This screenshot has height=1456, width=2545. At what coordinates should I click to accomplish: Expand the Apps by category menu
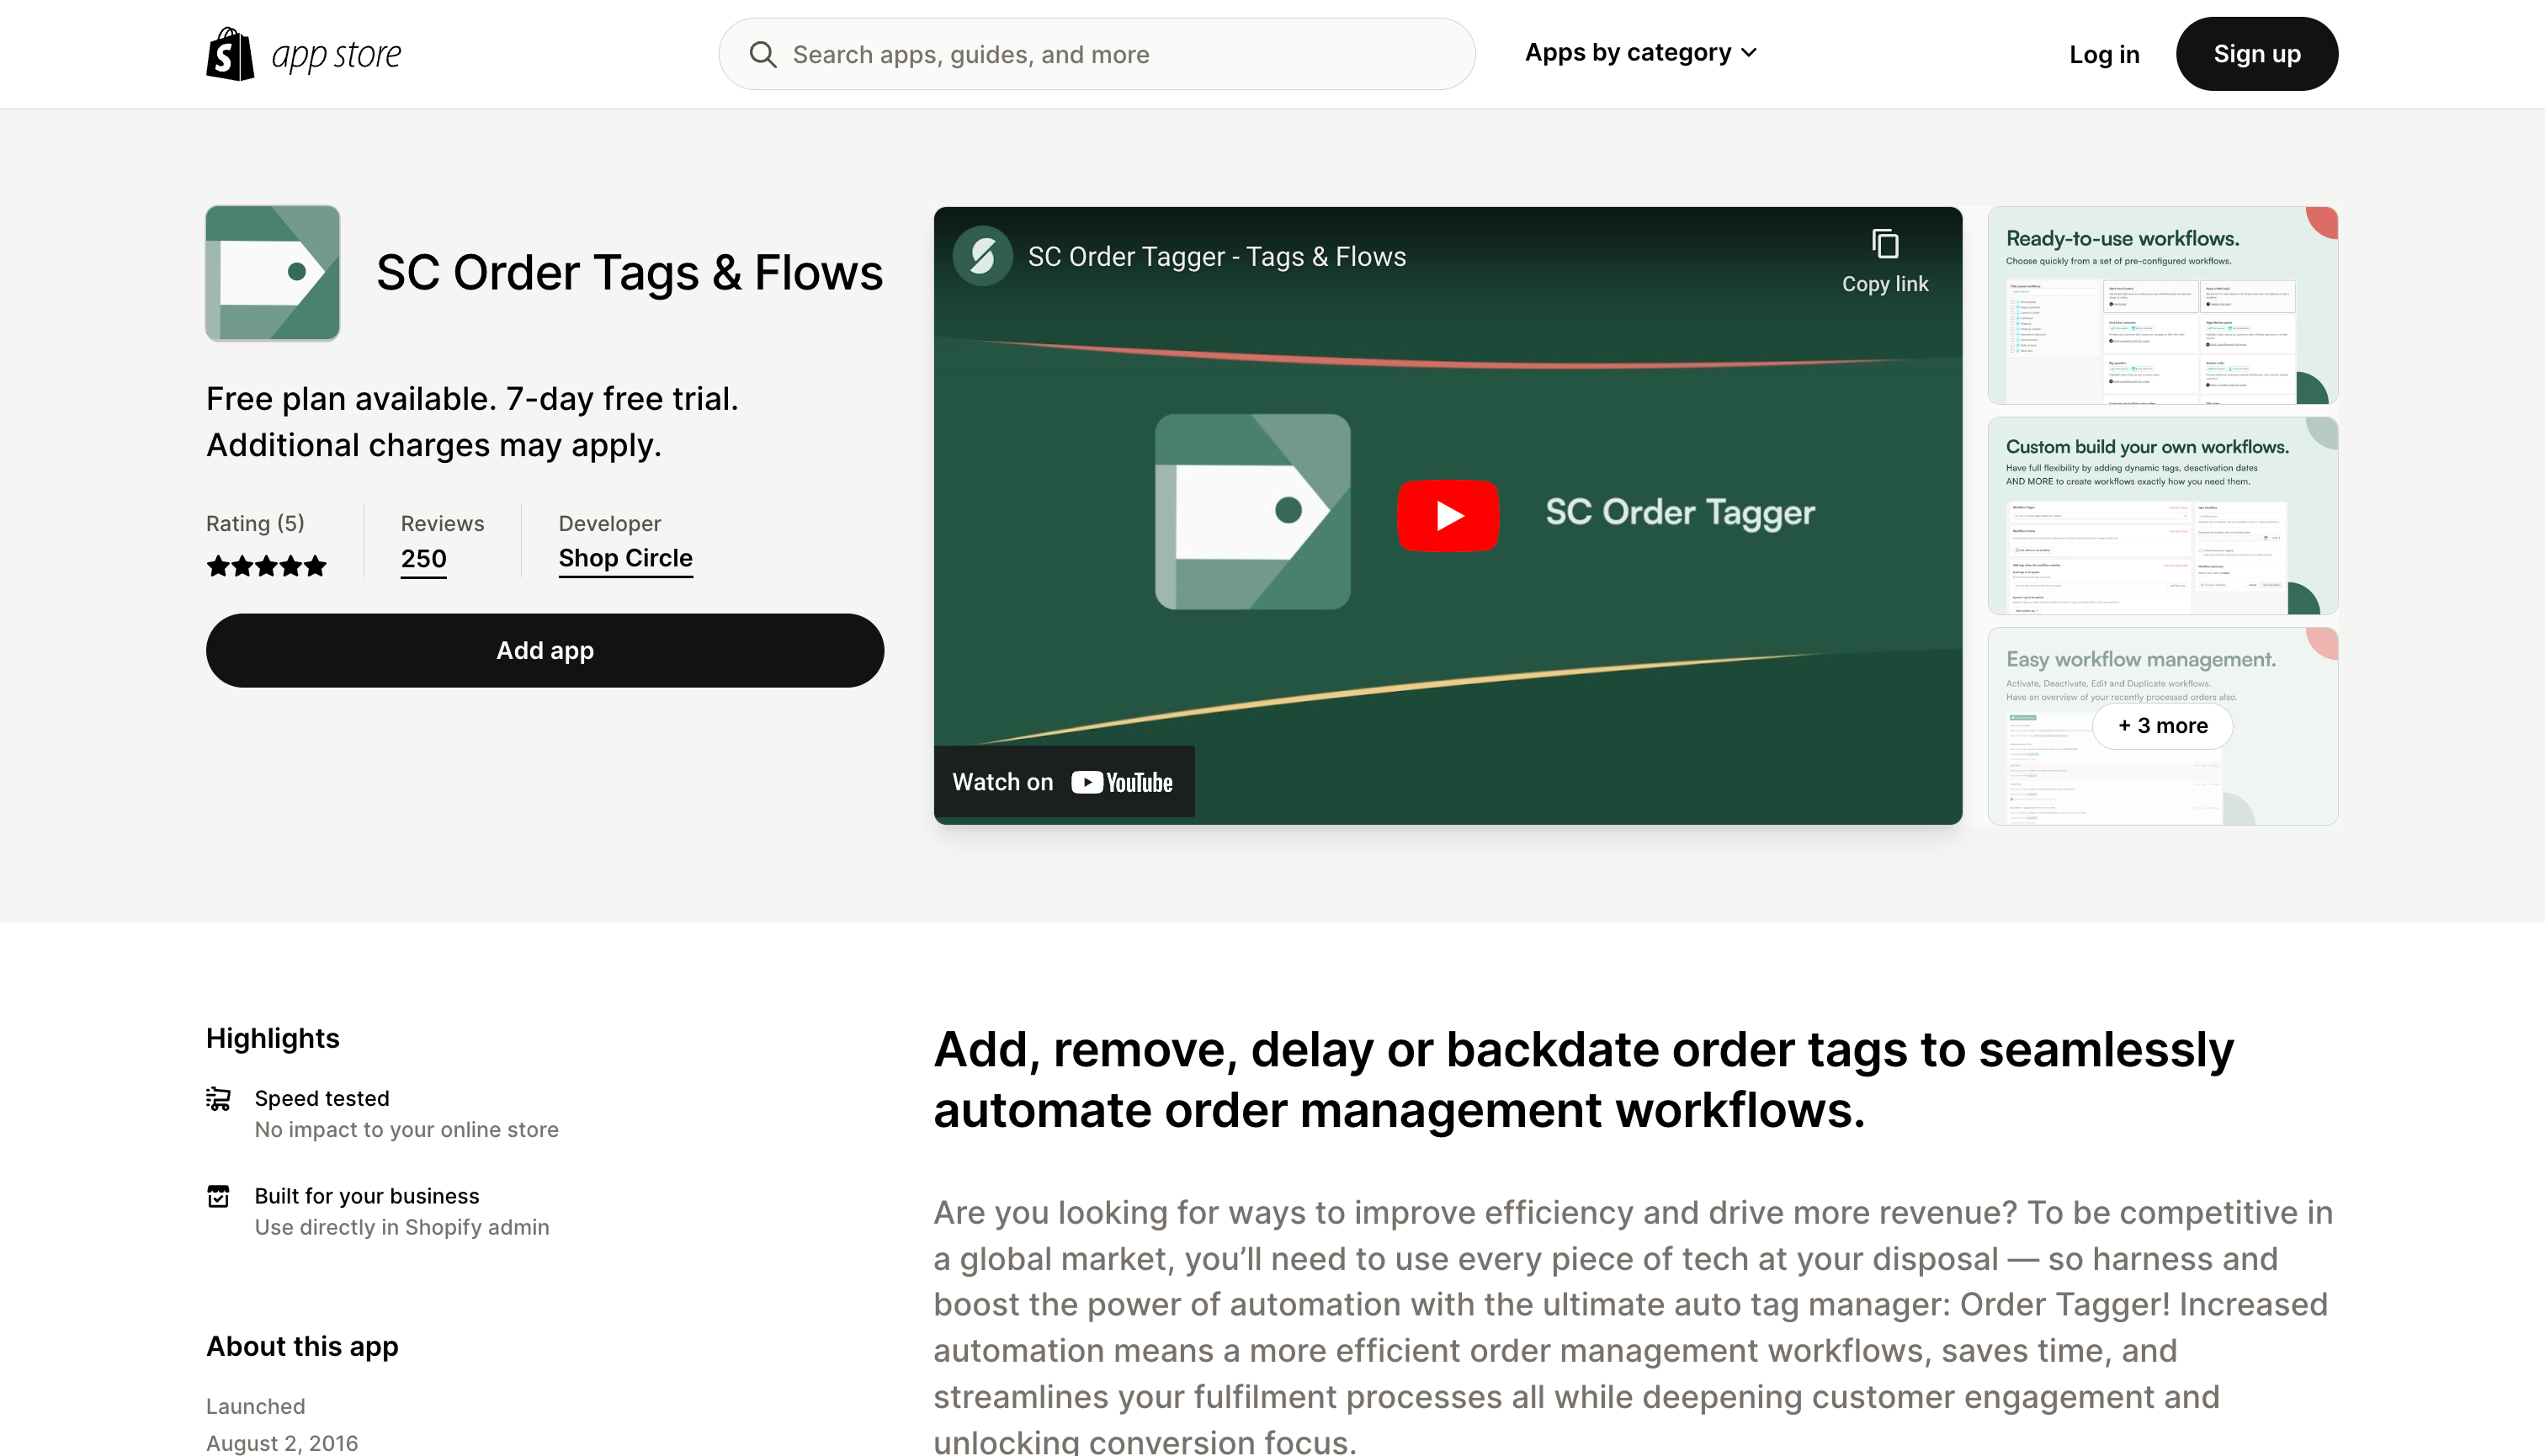(x=1640, y=52)
